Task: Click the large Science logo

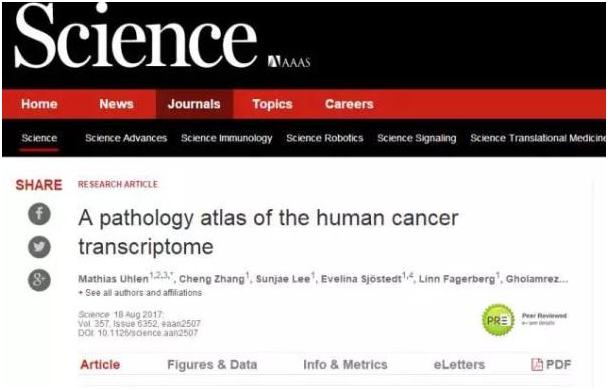Action: (x=136, y=36)
